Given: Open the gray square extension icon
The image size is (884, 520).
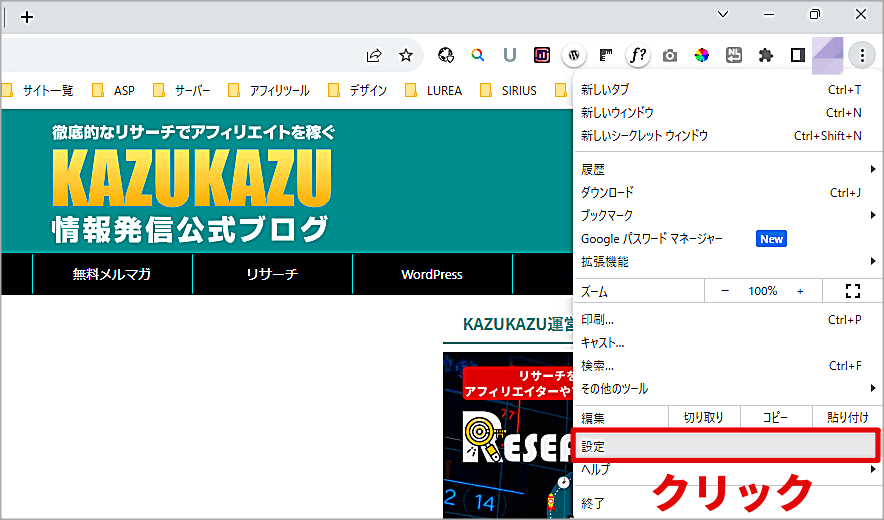Looking at the screenshot, I should [x=733, y=55].
